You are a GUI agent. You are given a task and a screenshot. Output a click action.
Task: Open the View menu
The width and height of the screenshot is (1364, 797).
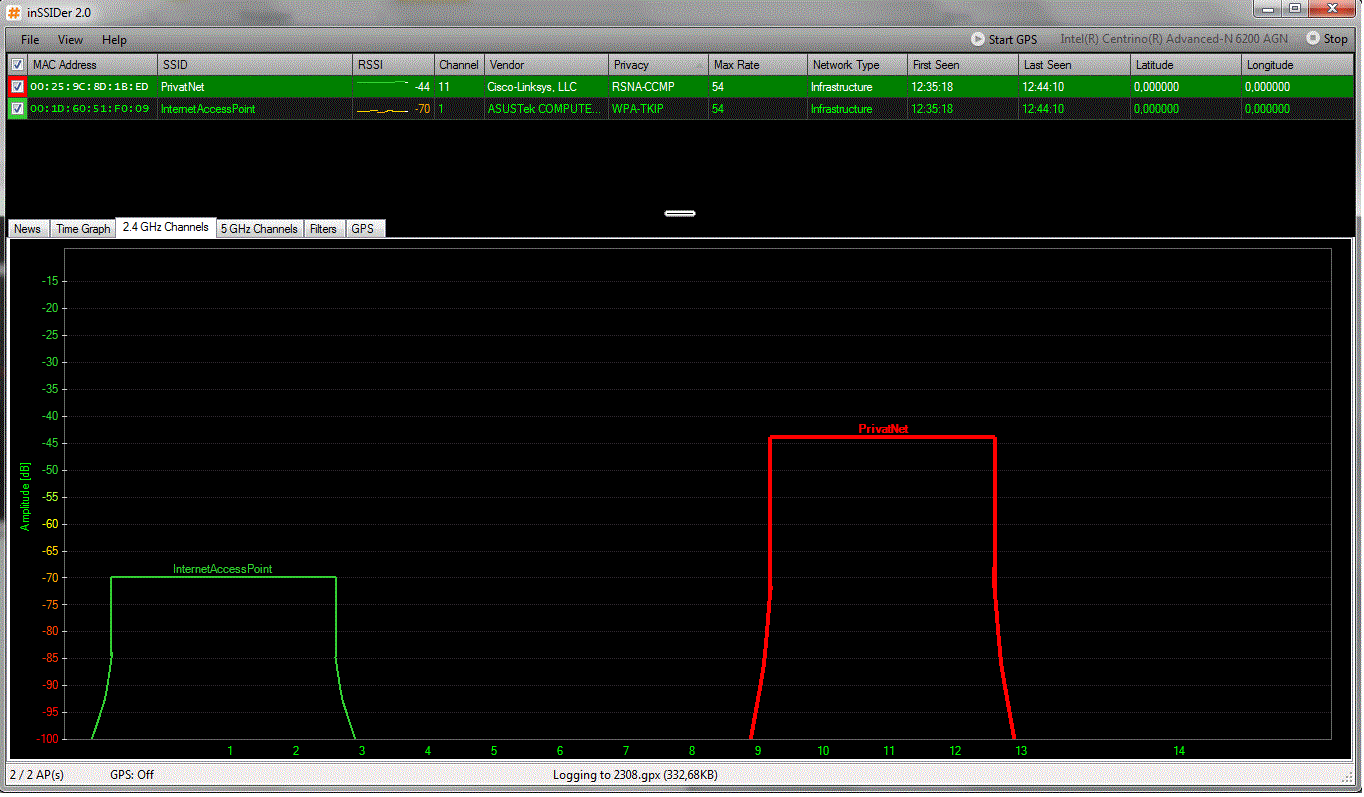[x=70, y=40]
